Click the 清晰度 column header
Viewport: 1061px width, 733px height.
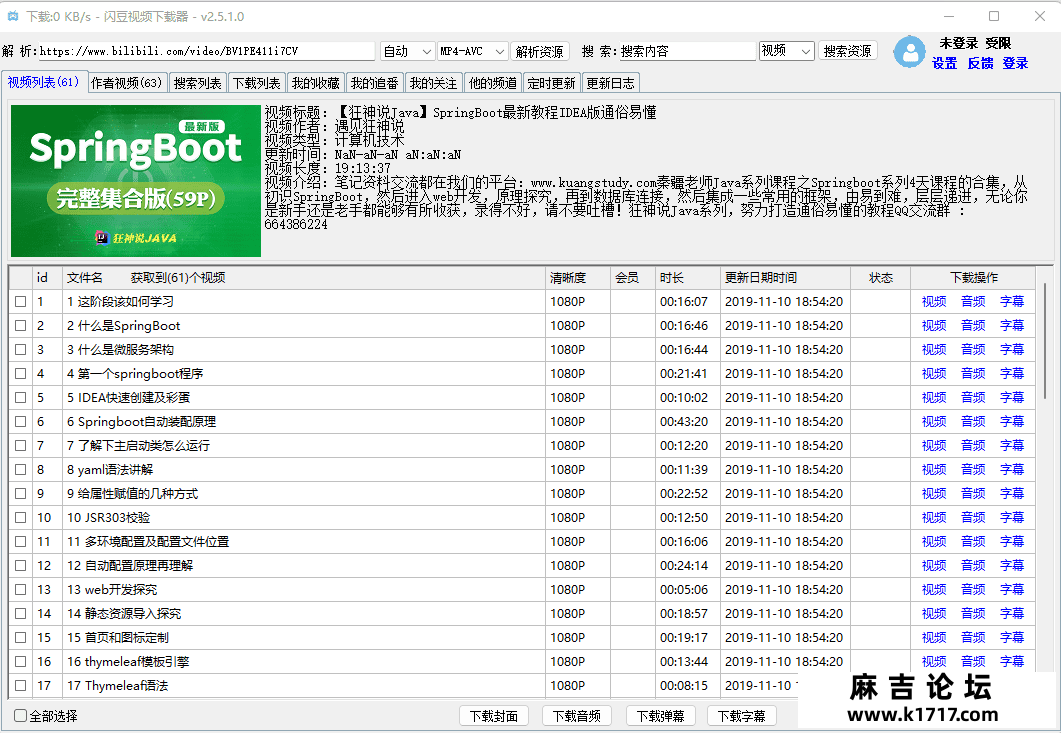(577, 277)
